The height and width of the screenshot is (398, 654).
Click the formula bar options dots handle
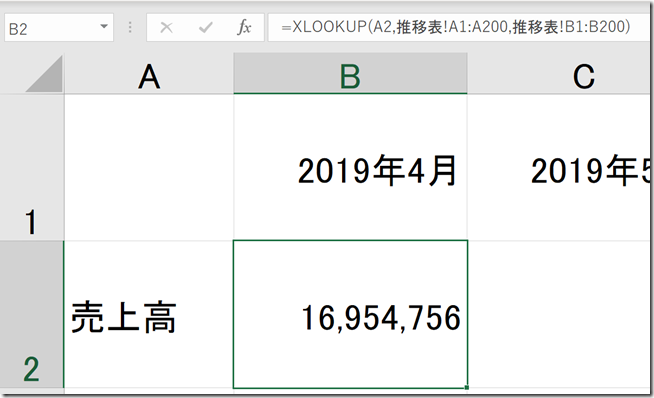point(130,28)
